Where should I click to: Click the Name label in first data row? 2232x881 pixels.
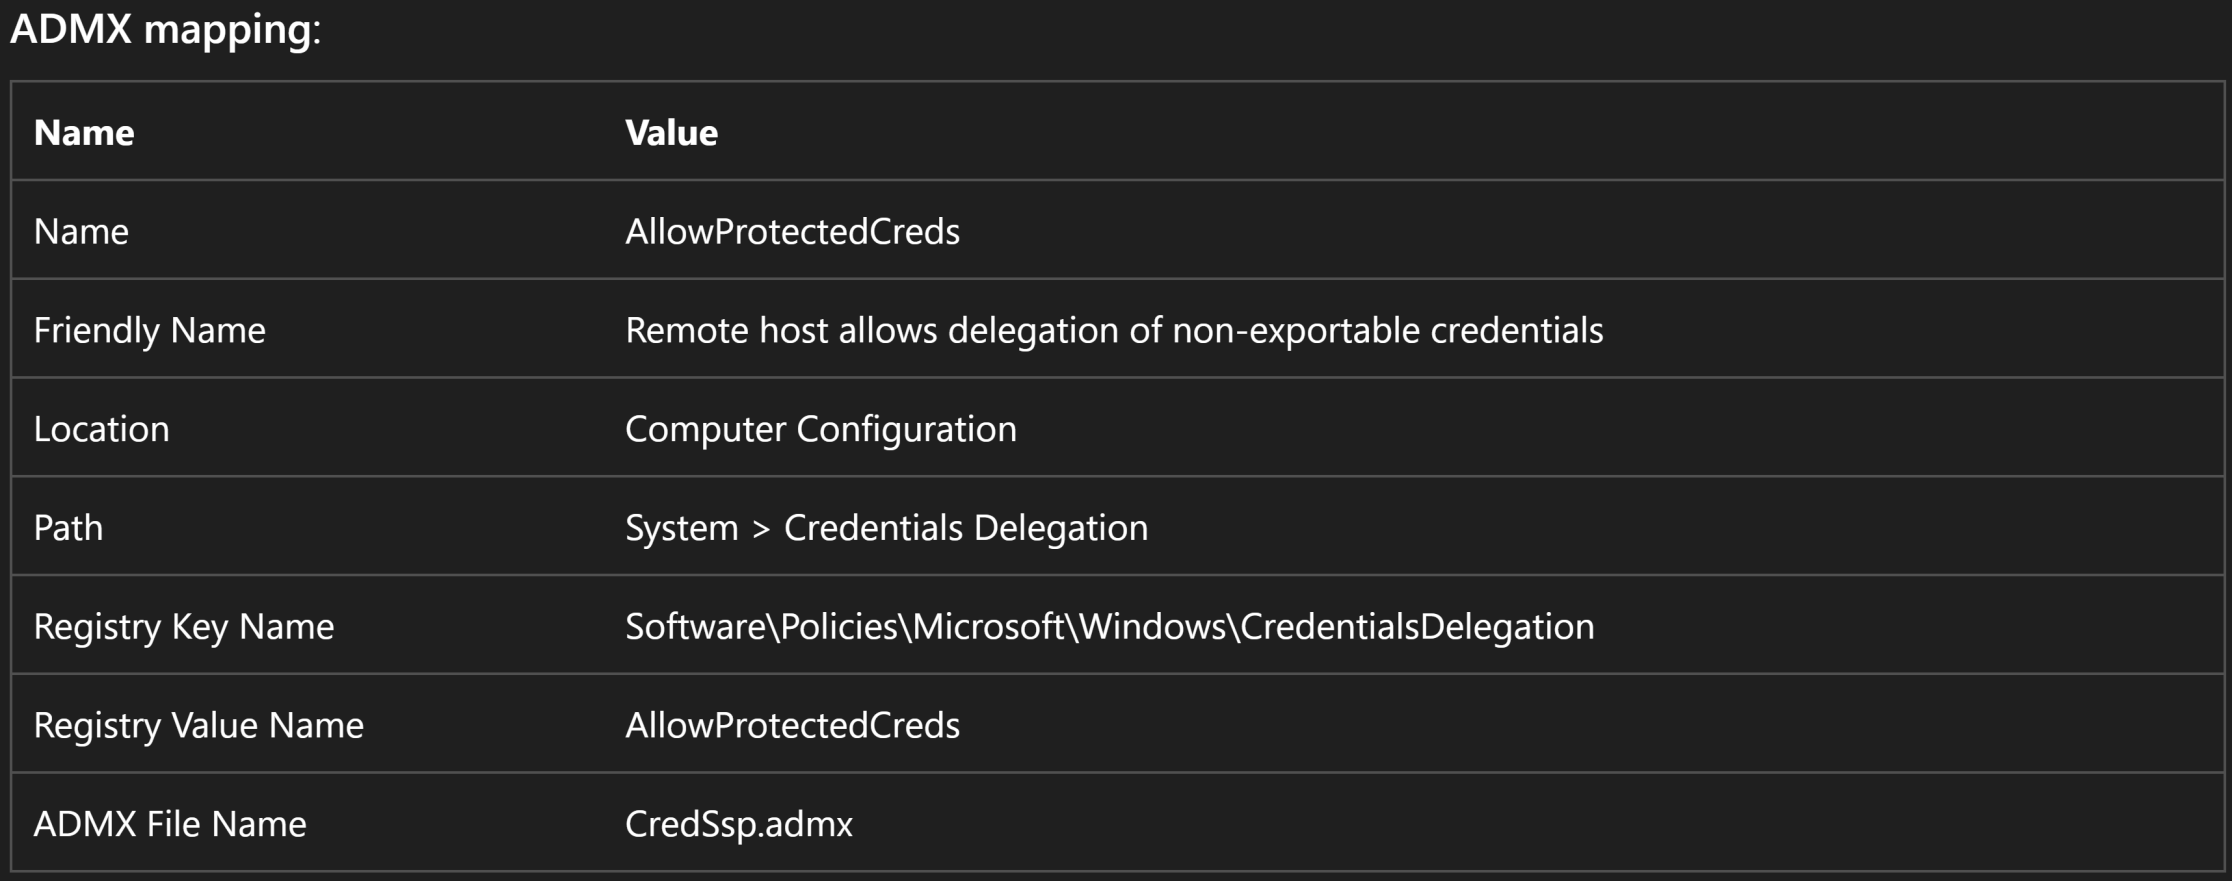click(x=81, y=232)
